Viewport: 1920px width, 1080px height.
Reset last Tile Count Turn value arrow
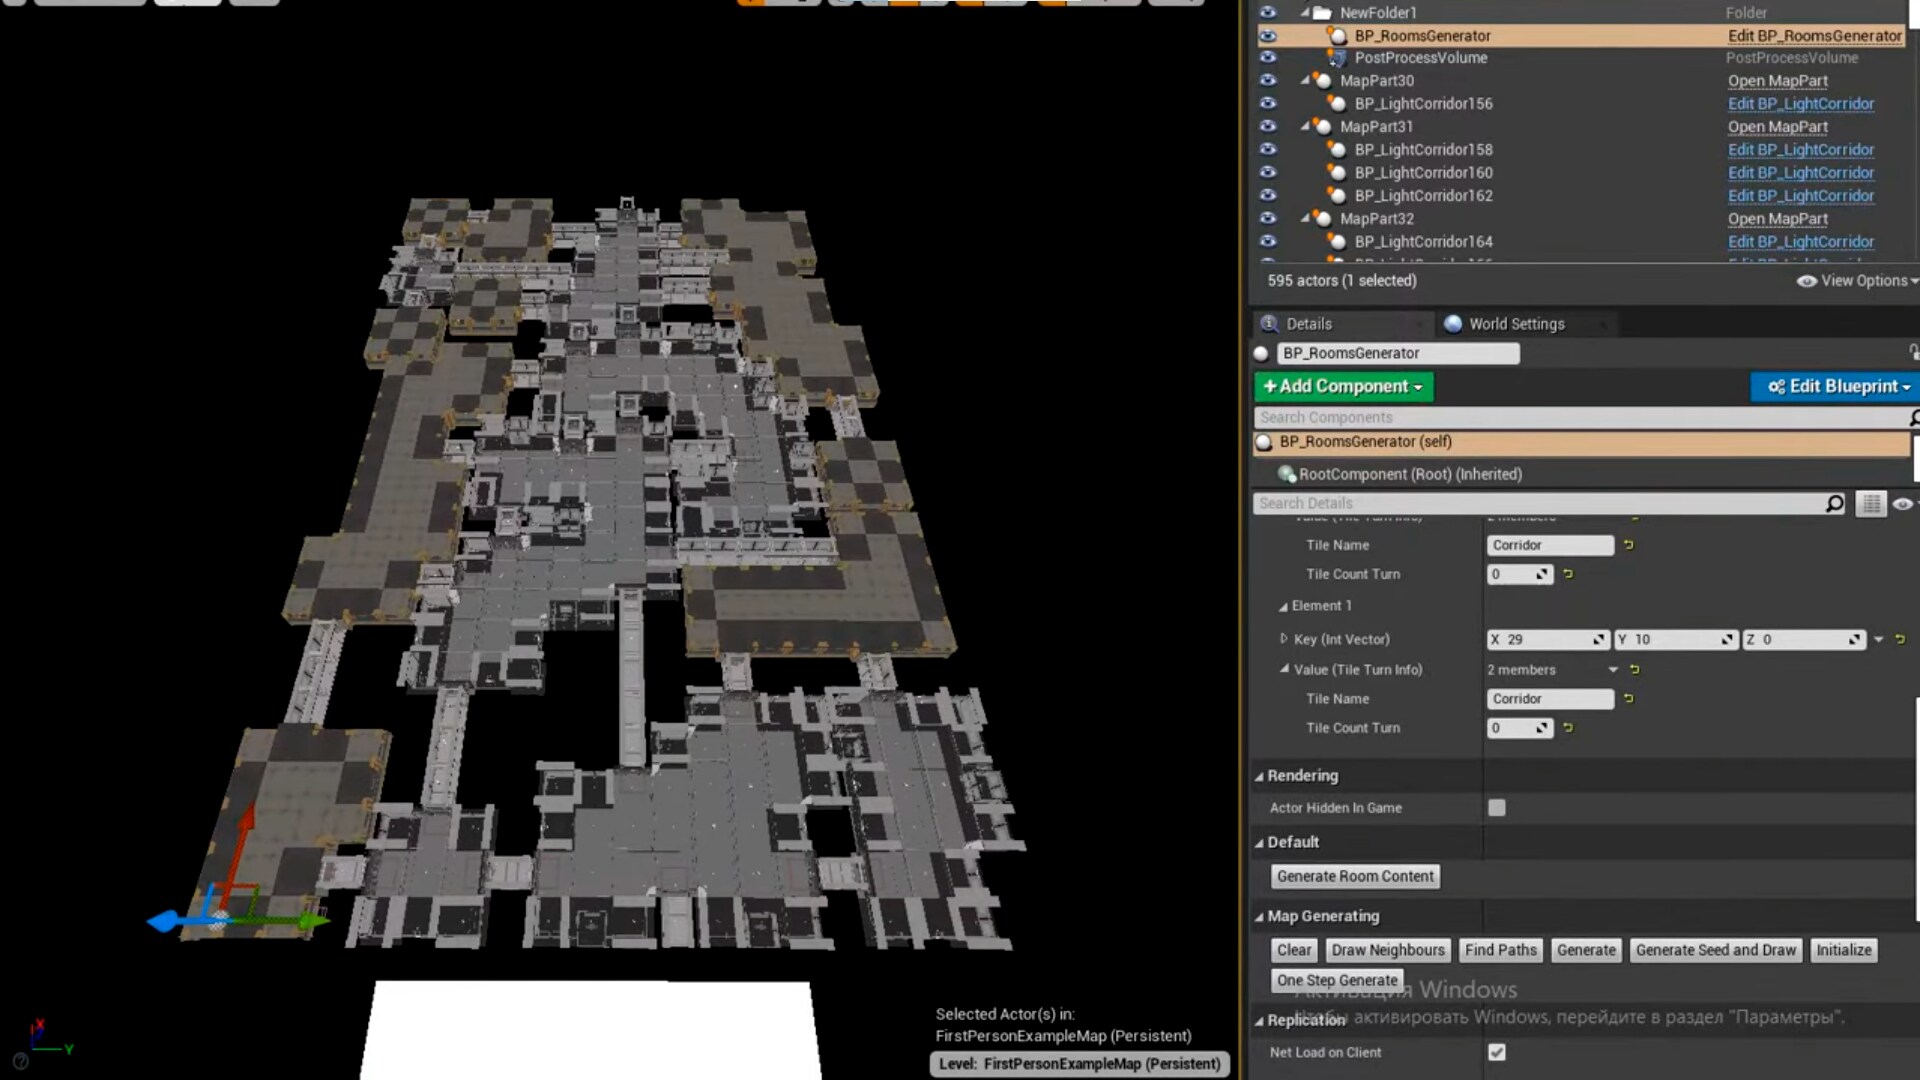coord(1568,728)
